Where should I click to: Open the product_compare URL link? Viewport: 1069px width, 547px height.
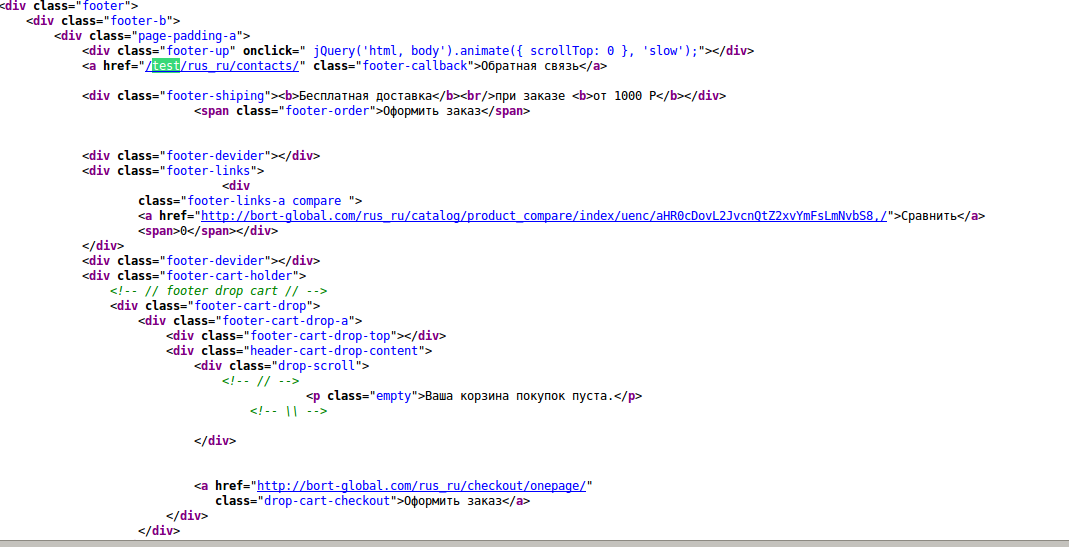(x=544, y=216)
